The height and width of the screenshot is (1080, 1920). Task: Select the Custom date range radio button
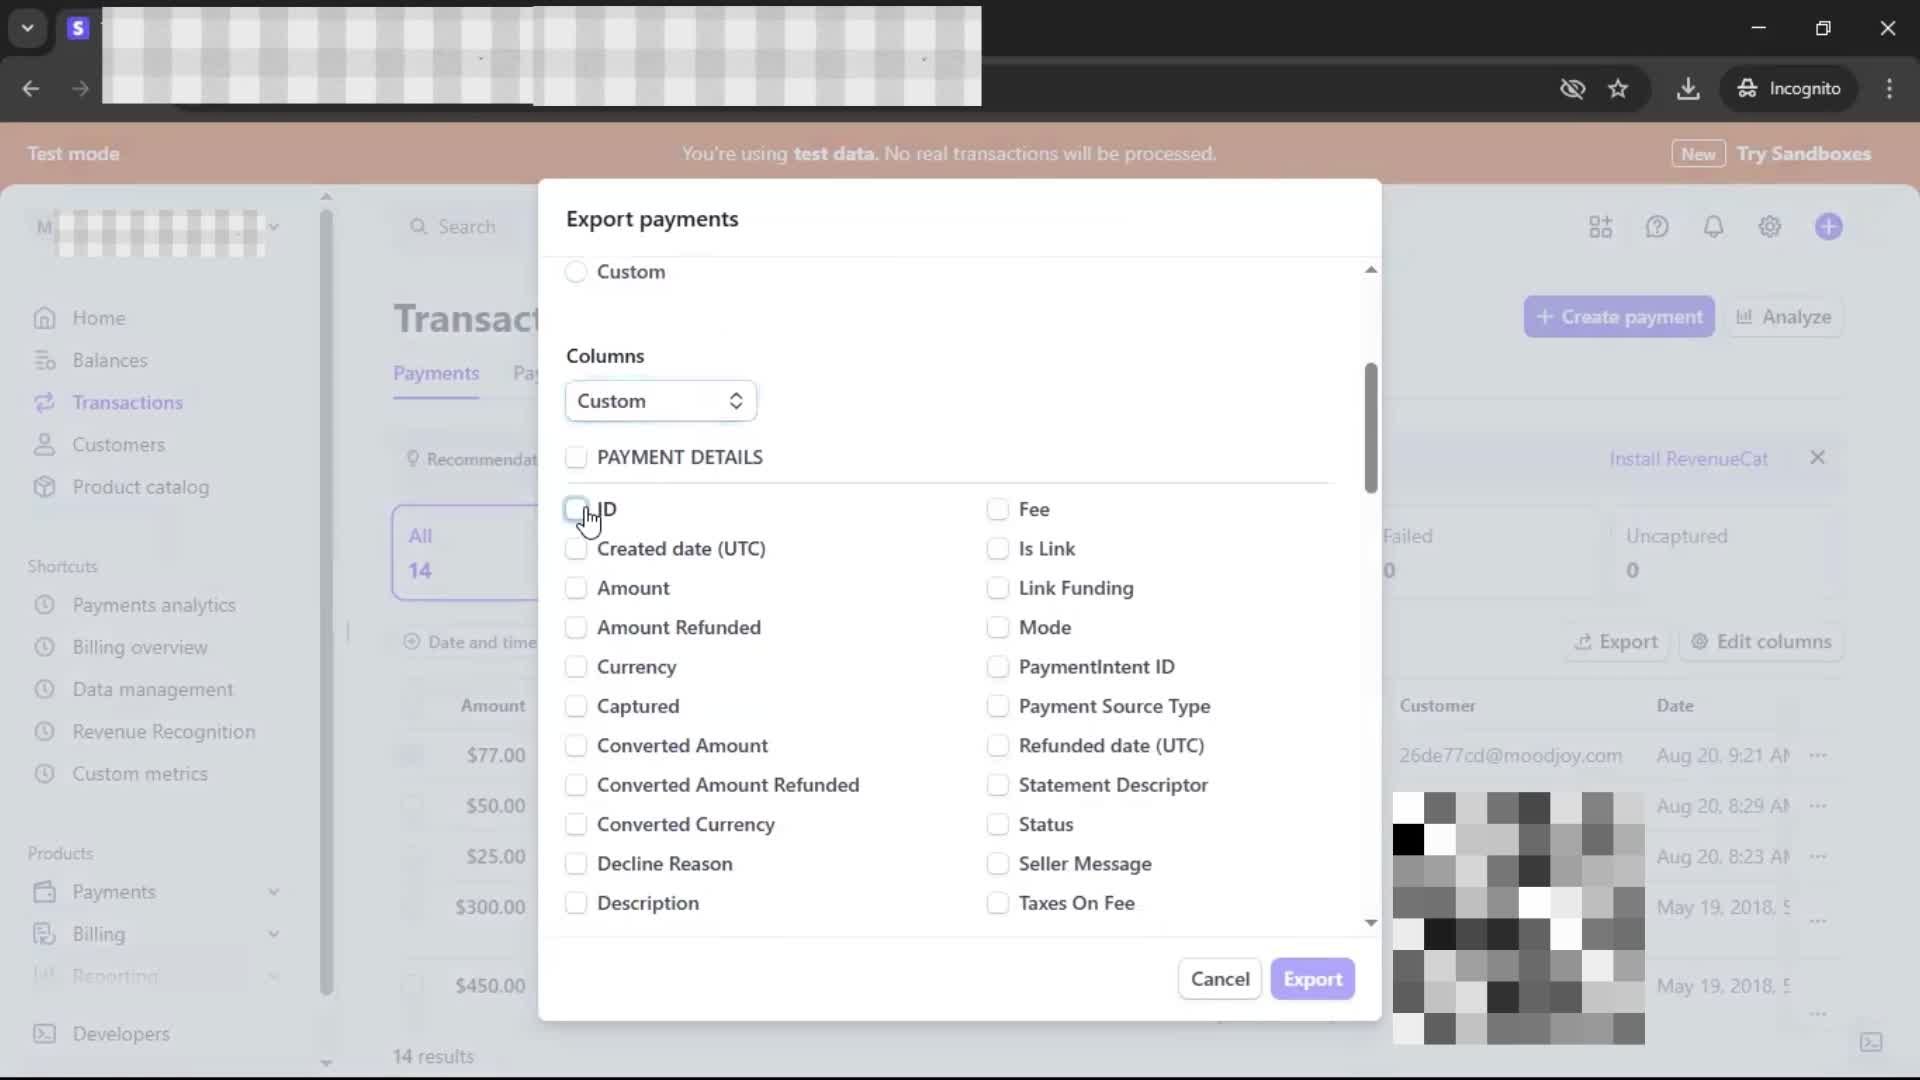(x=576, y=272)
